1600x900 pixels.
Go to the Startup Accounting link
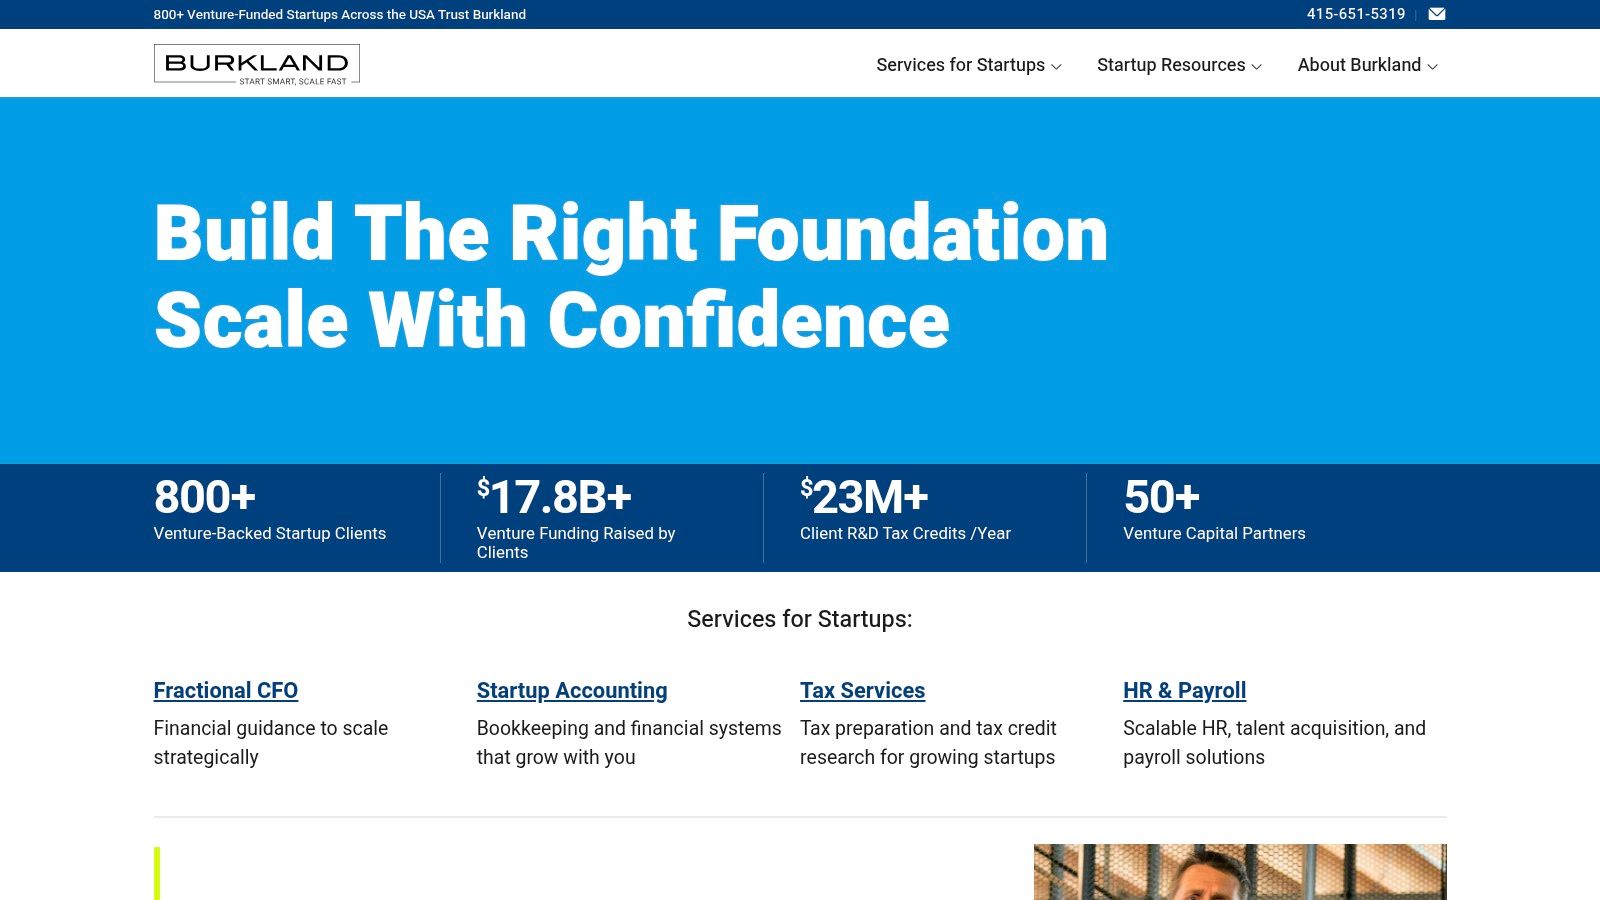pos(571,690)
